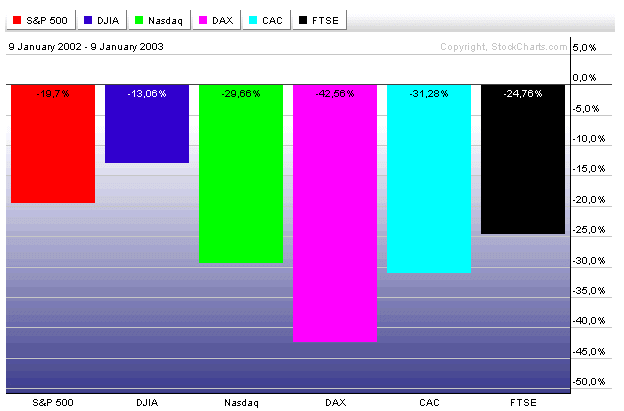Click the -29,66% value label
624x411 pixels.
[x=241, y=93]
